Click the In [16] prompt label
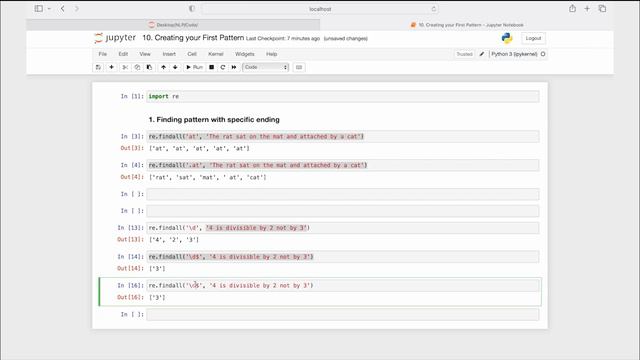 click(130, 286)
